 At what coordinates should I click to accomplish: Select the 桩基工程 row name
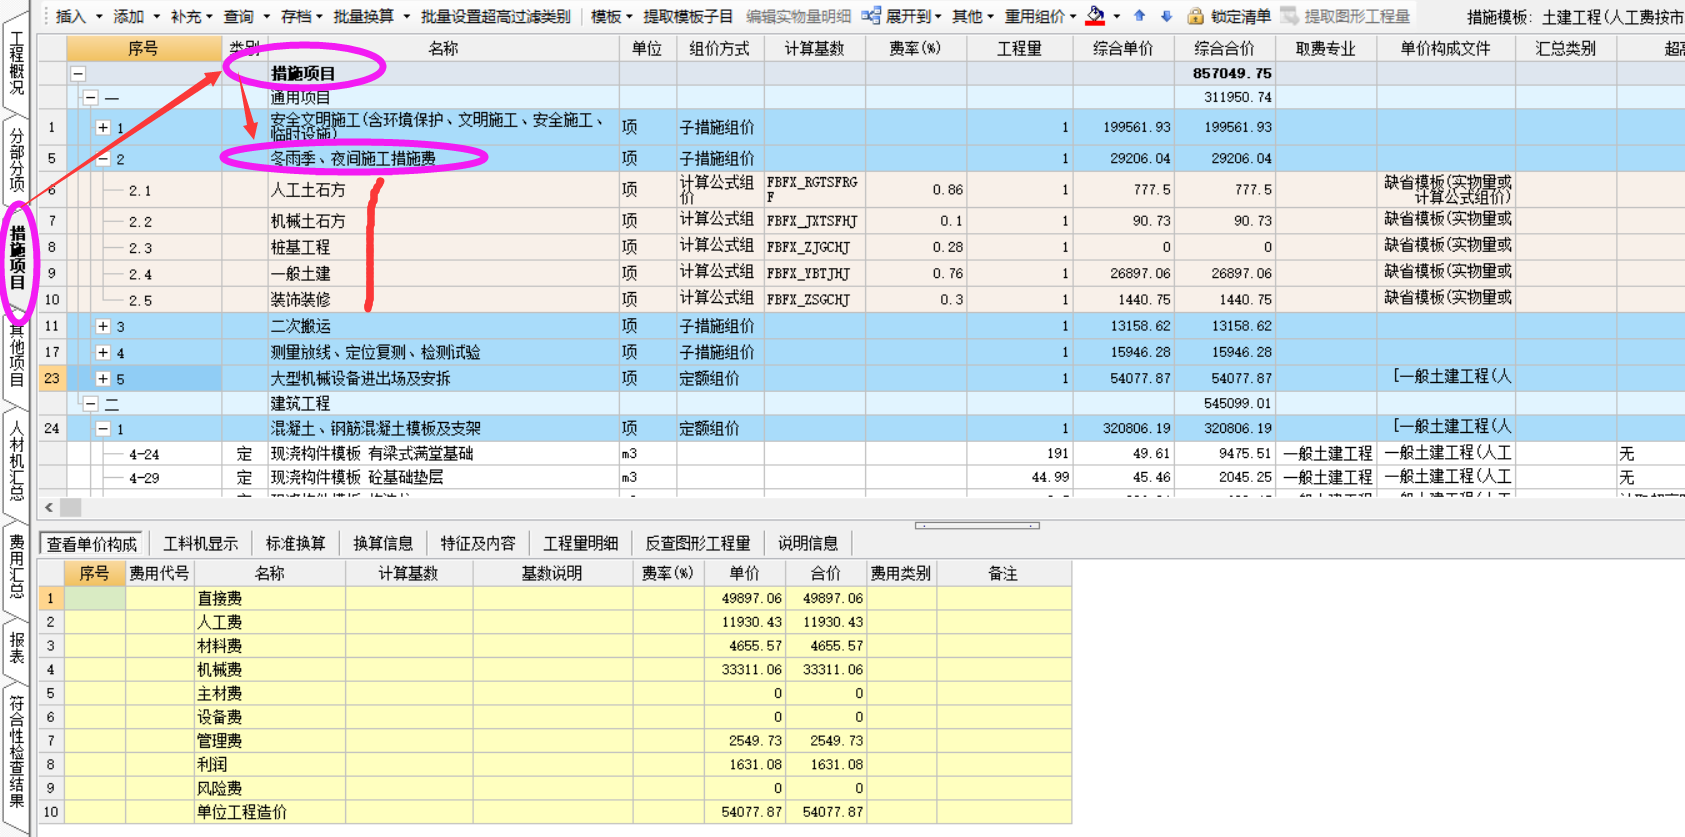[300, 247]
